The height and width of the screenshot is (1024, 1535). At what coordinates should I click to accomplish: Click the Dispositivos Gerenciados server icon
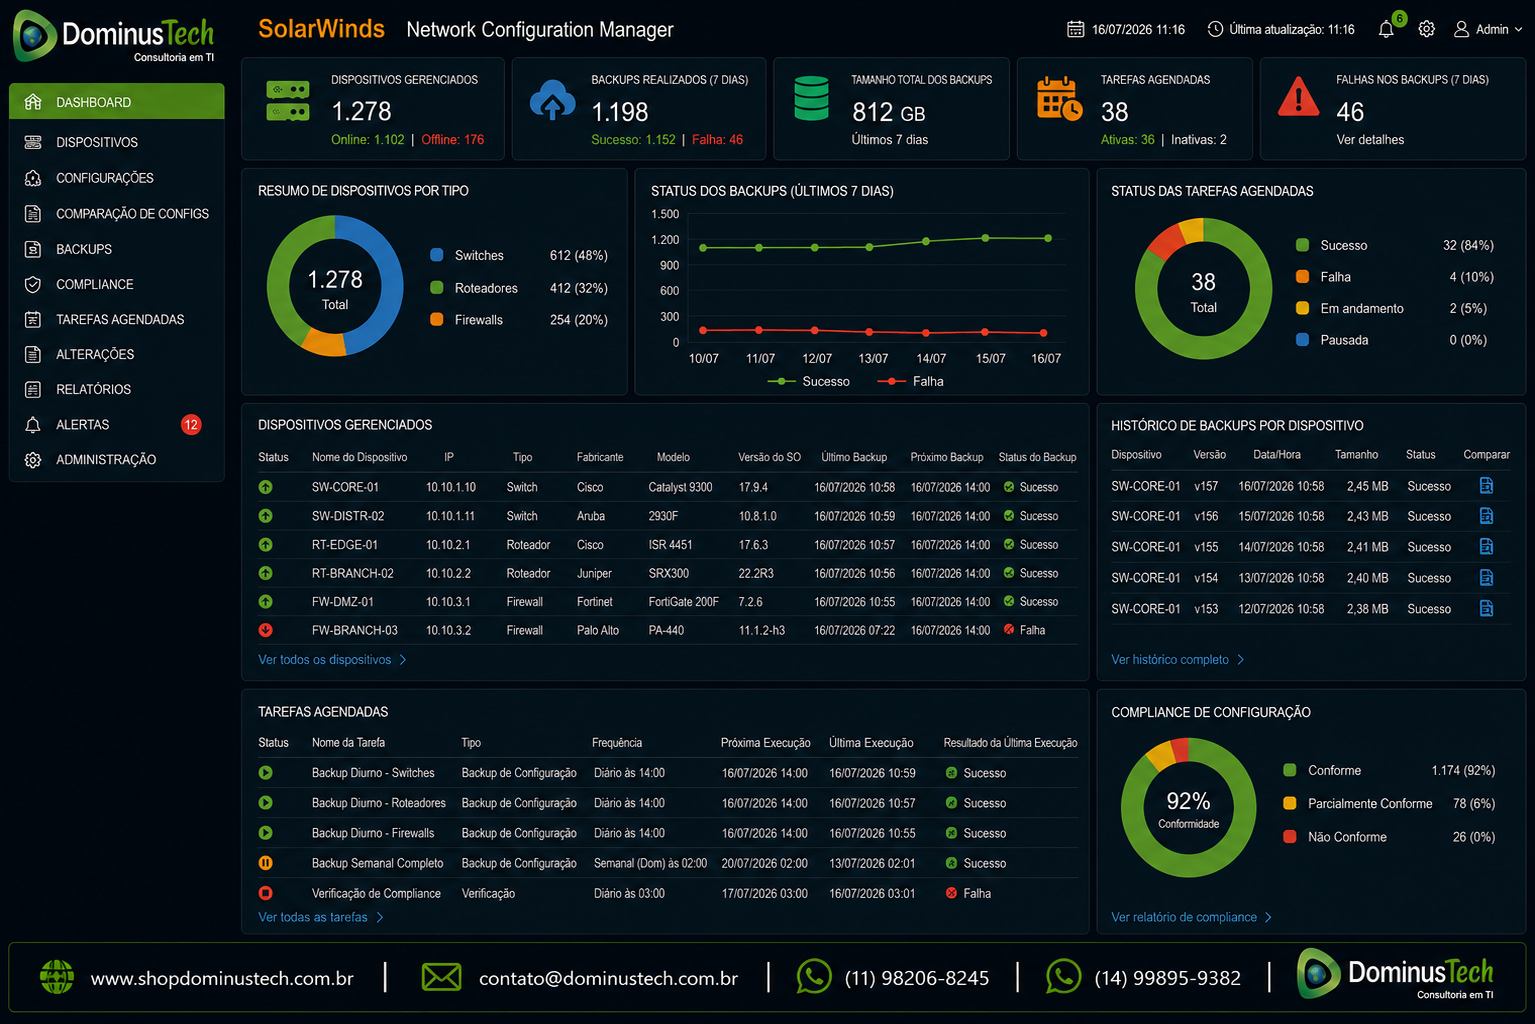(288, 101)
